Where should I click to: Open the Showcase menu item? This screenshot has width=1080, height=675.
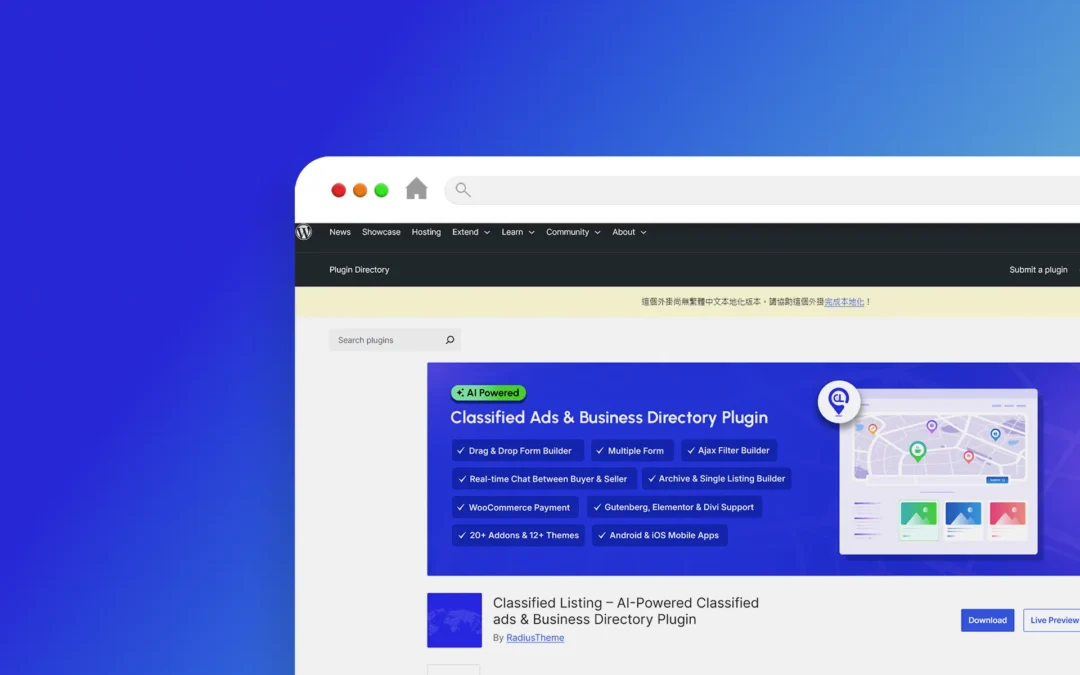(x=381, y=232)
